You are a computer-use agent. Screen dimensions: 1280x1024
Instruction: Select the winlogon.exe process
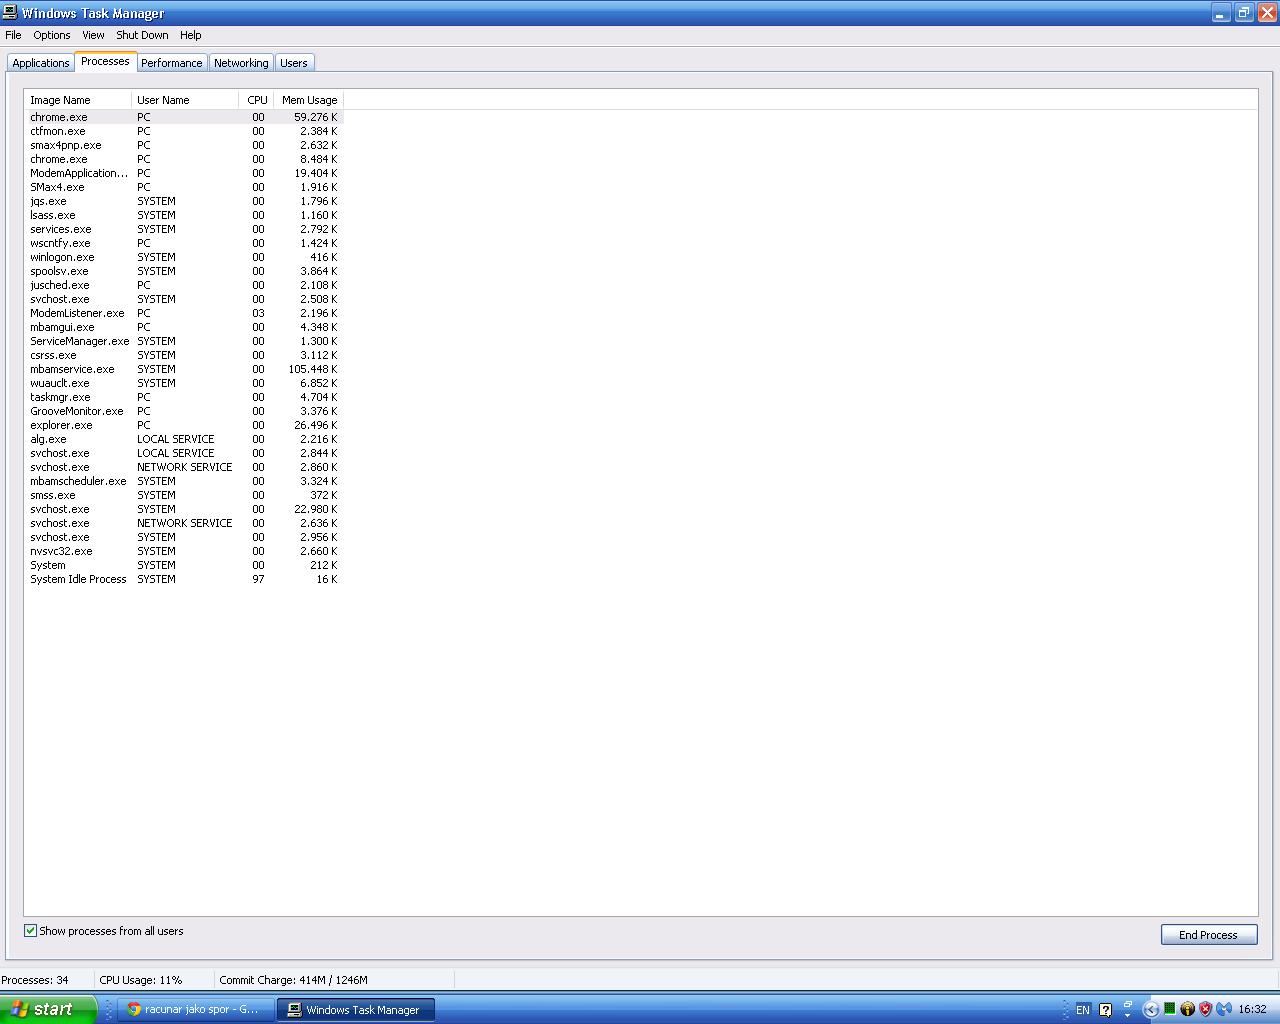pos(184,257)
